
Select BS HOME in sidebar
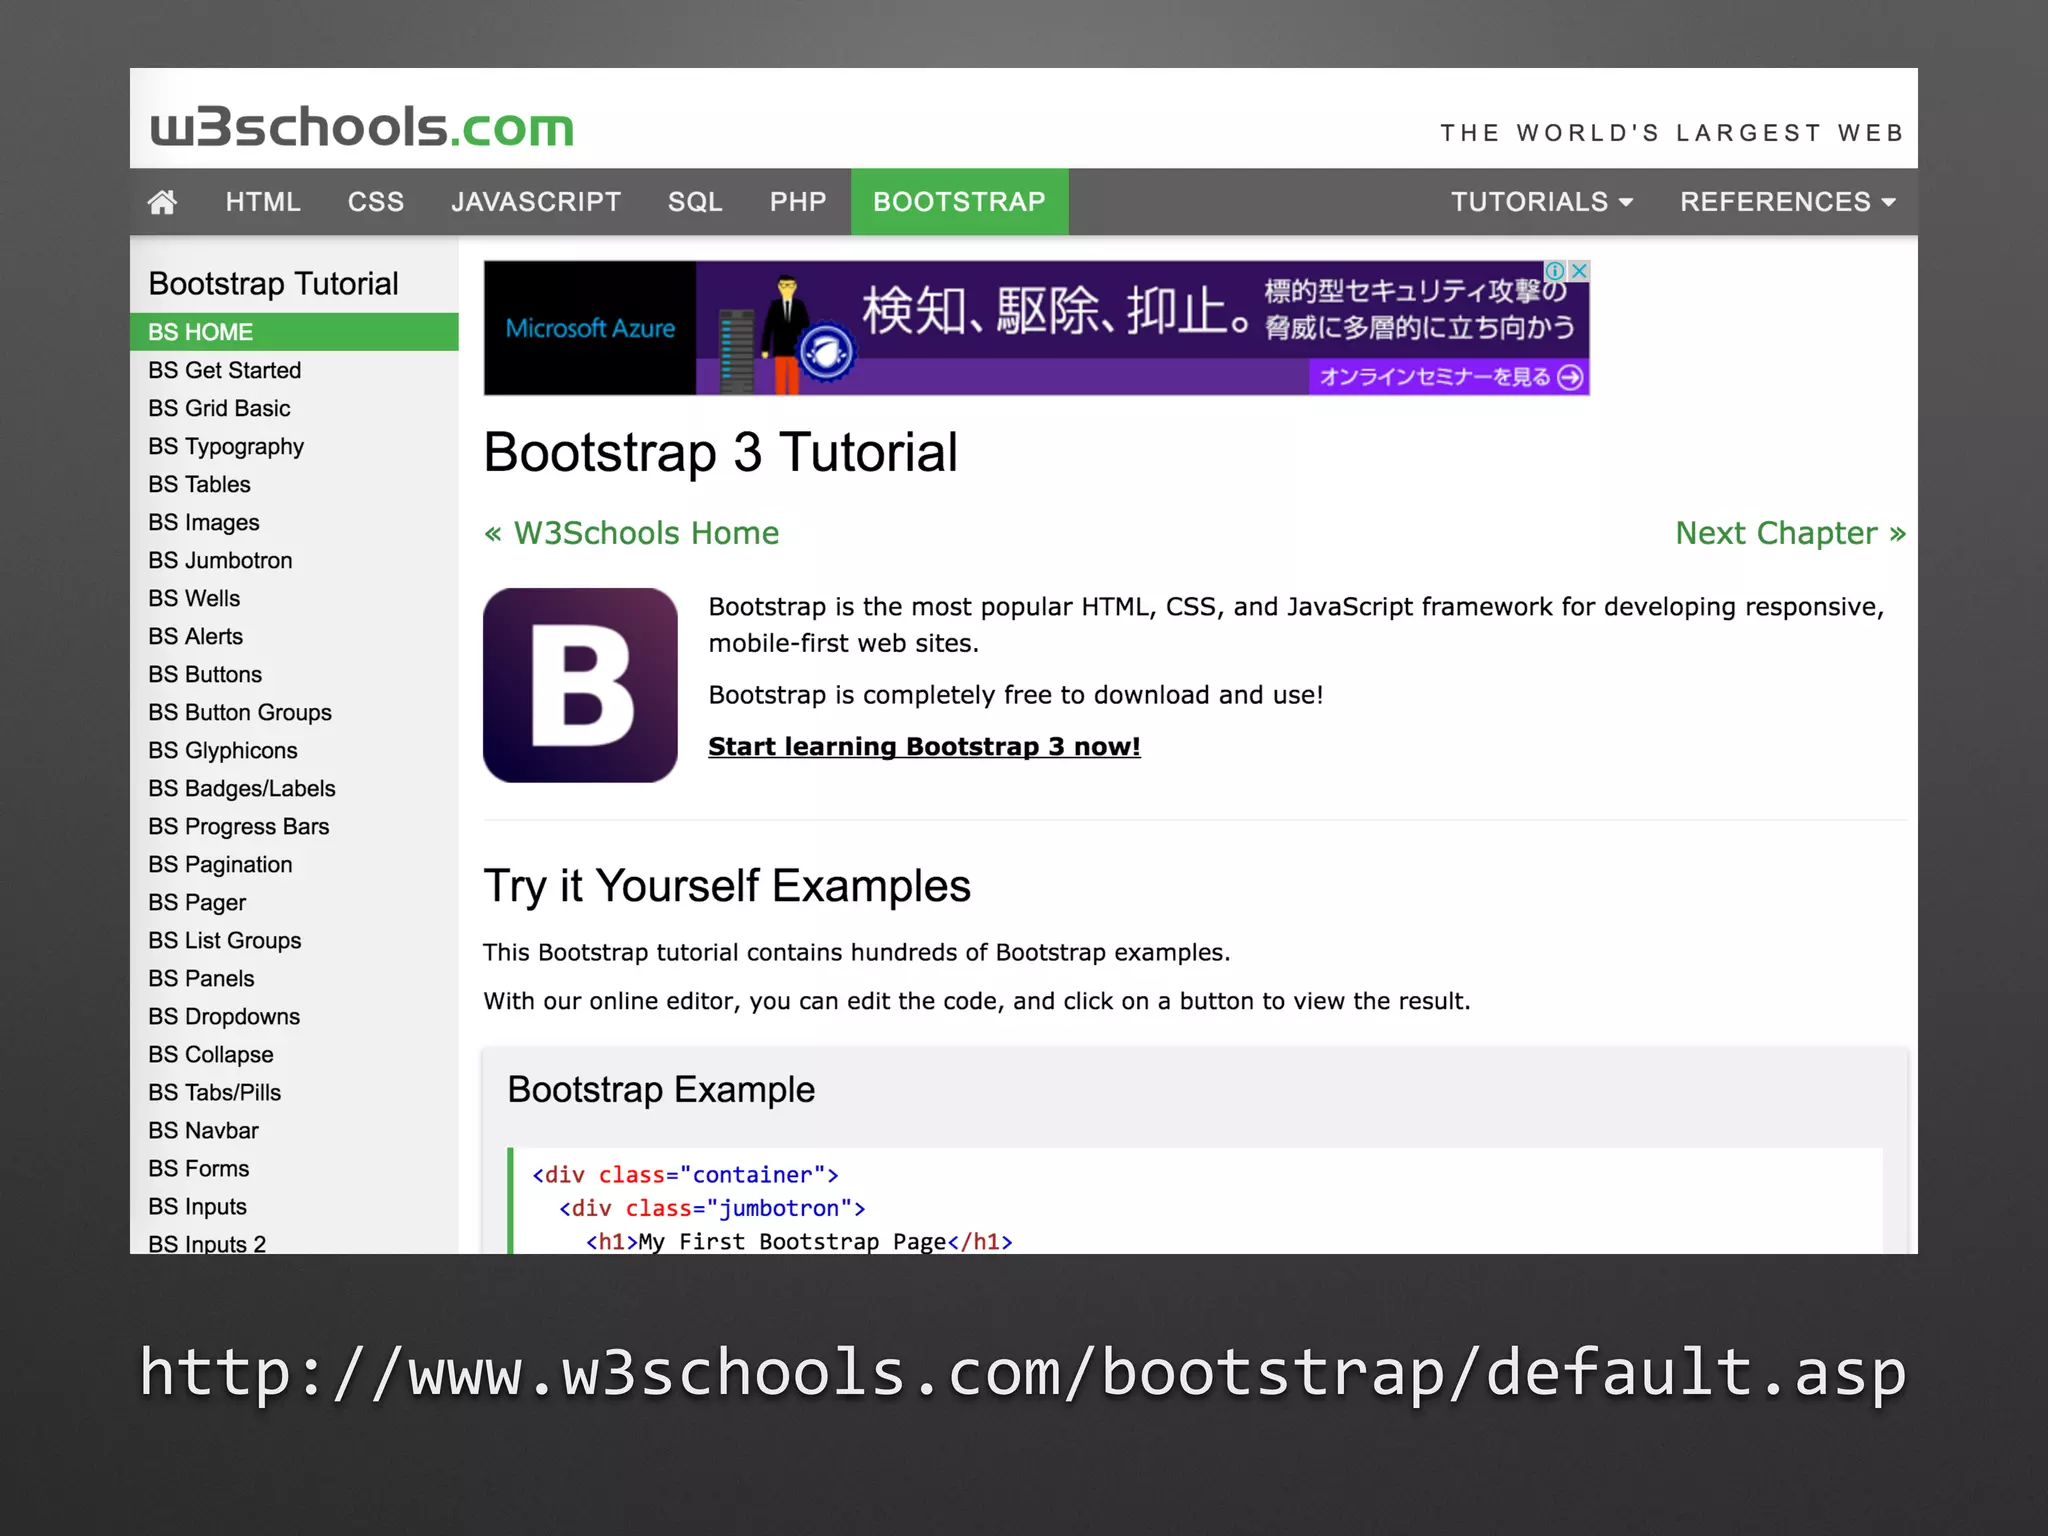click(x=294, y=332)
